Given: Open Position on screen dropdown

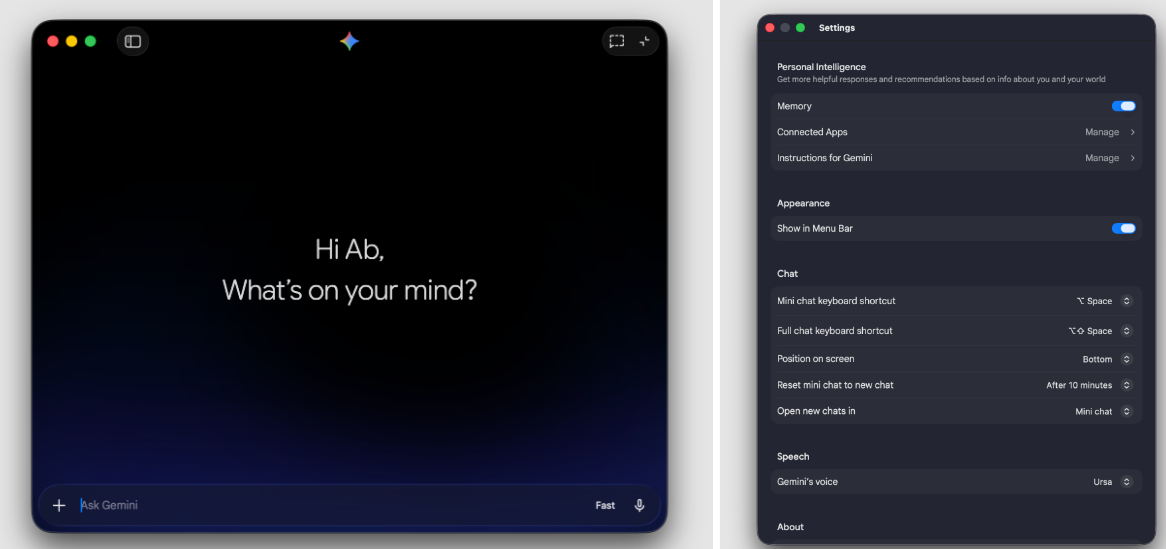Looking at the screenshot, I should [x=1126, y=359].
